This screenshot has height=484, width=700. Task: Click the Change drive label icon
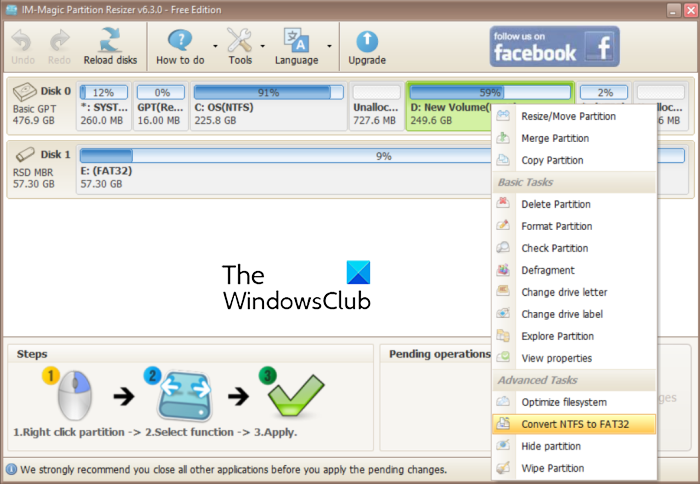tap(503, 313)
